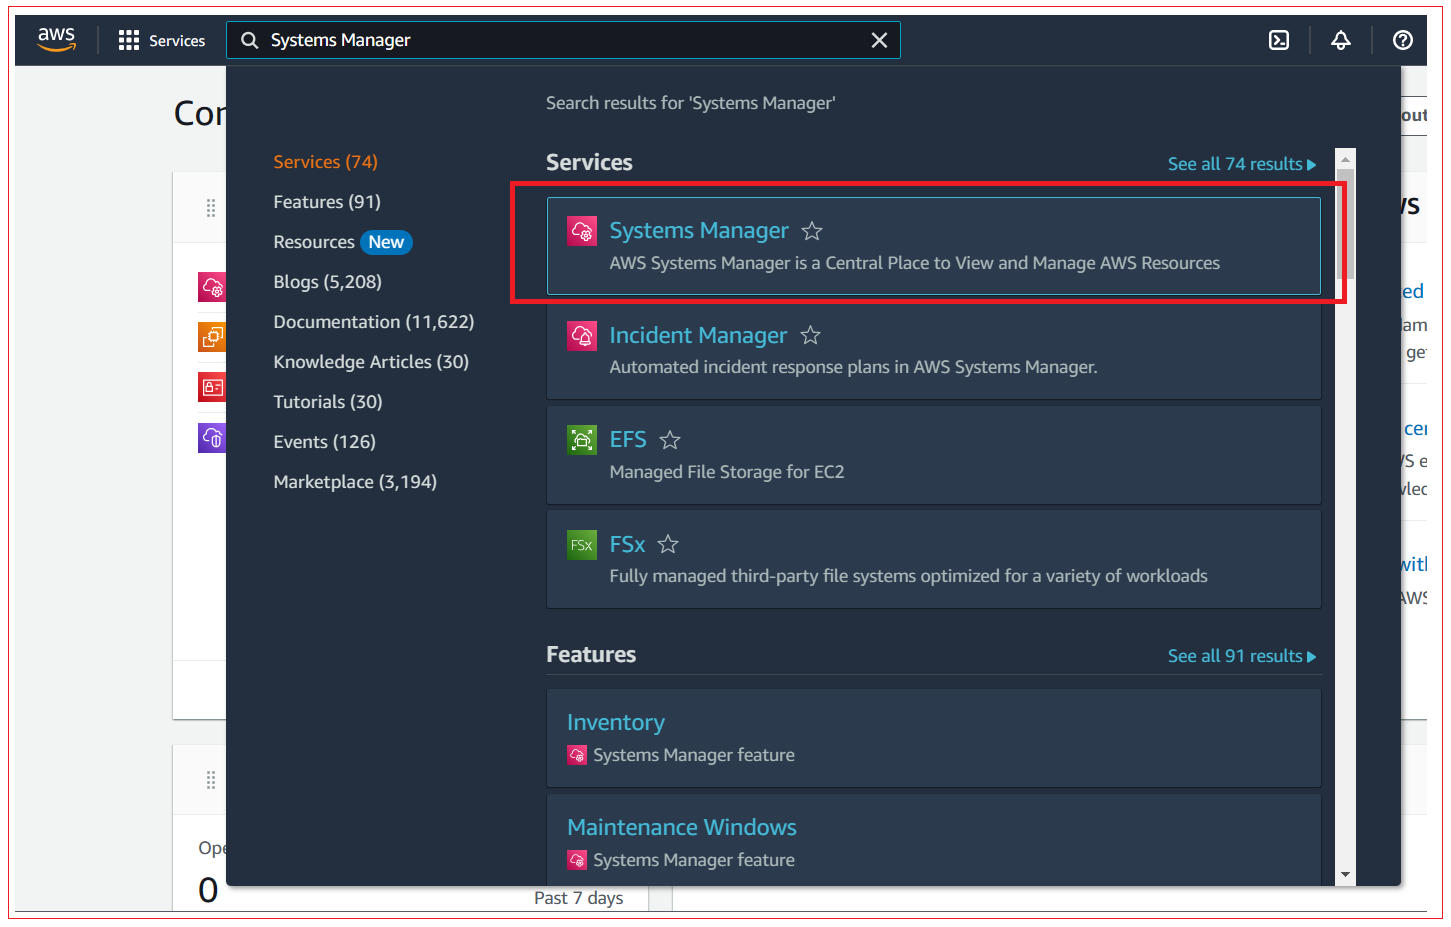See all 74 service results
This screenshot has height=927, width=1451.
[1242, 164]
